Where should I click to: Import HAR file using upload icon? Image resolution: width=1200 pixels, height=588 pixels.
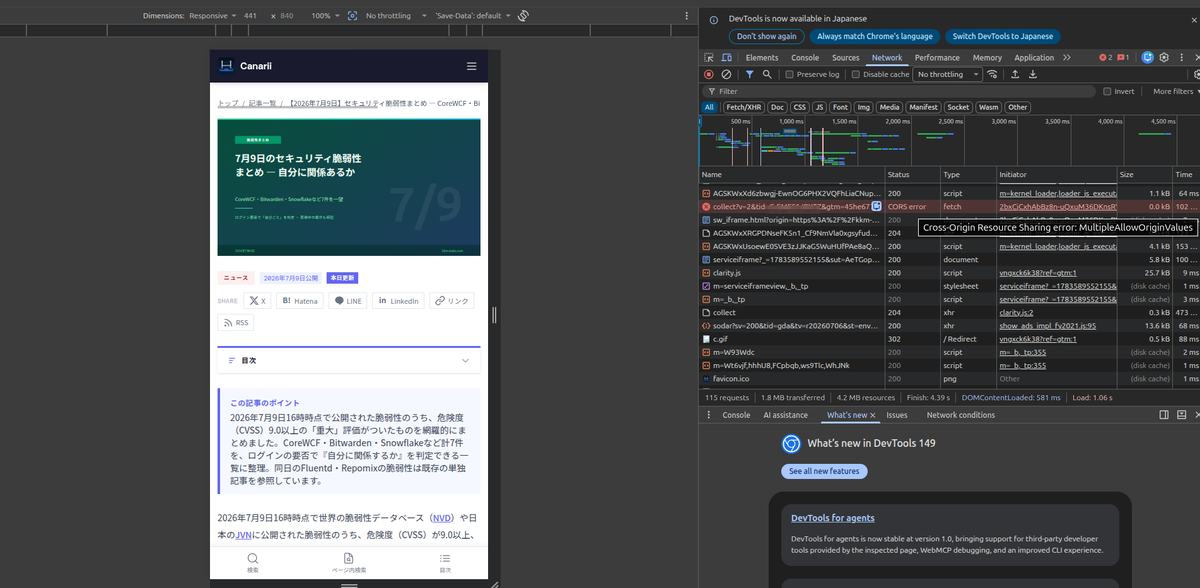(x=1015, y=74)
